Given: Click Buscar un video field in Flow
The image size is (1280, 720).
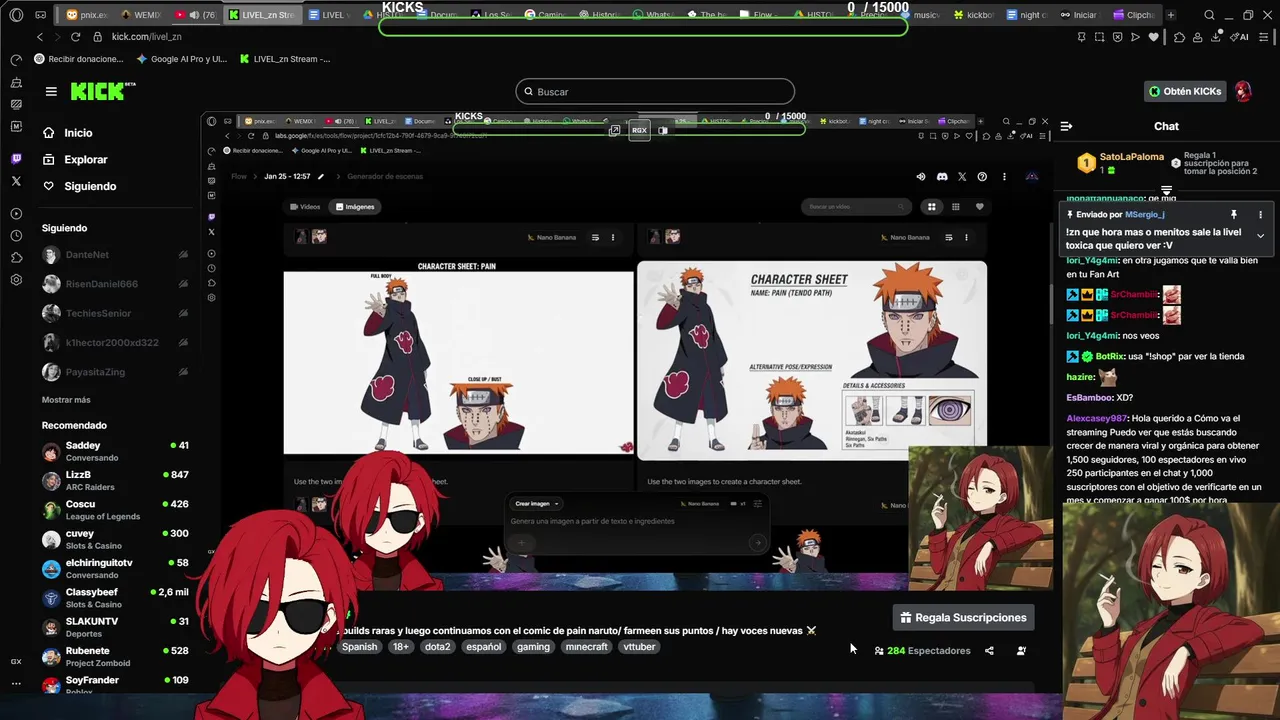Looking at the screenshot, I should click(x=855, y=207).
